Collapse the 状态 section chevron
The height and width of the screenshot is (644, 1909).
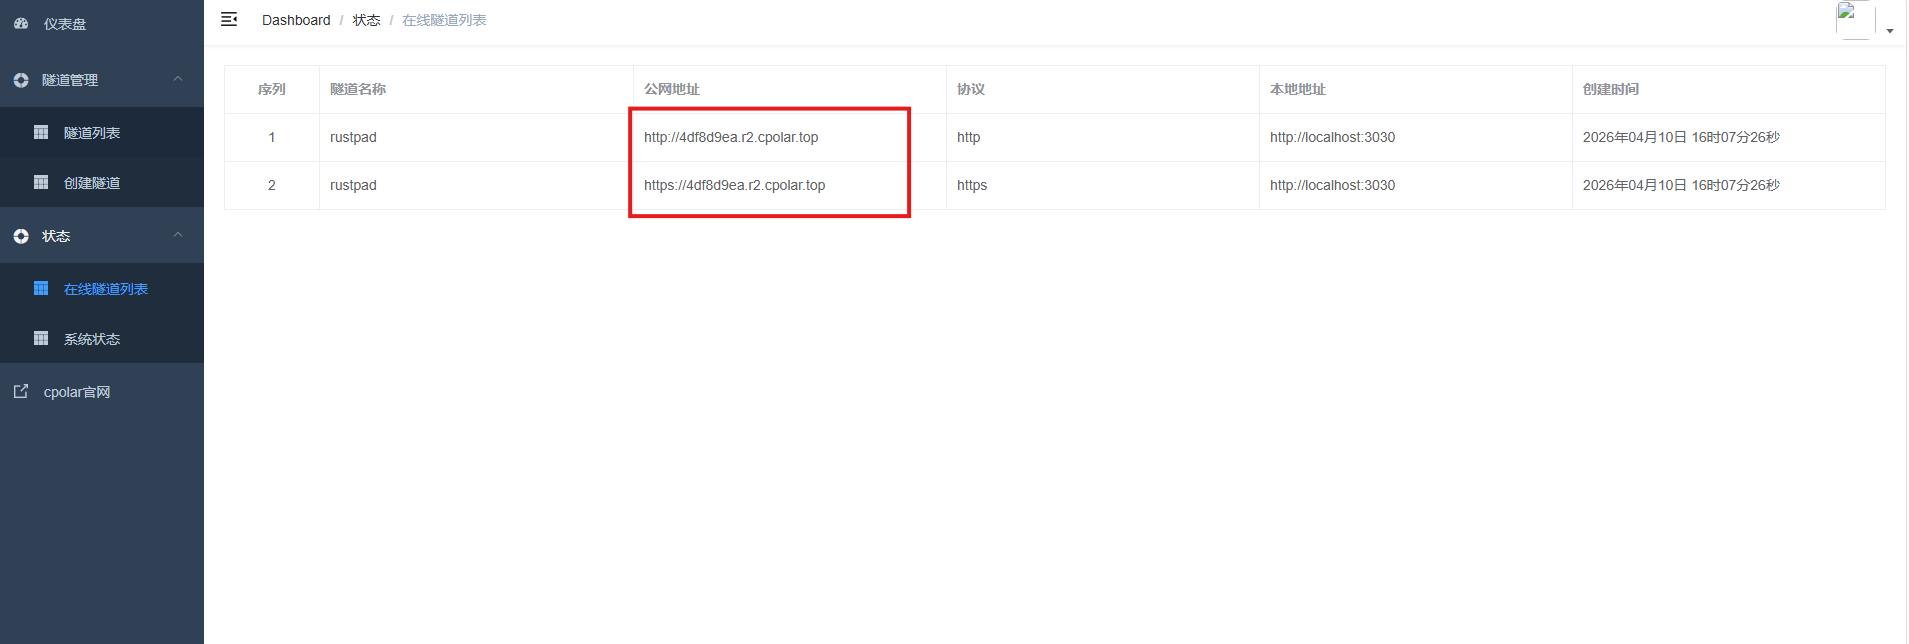pos(178,235)
